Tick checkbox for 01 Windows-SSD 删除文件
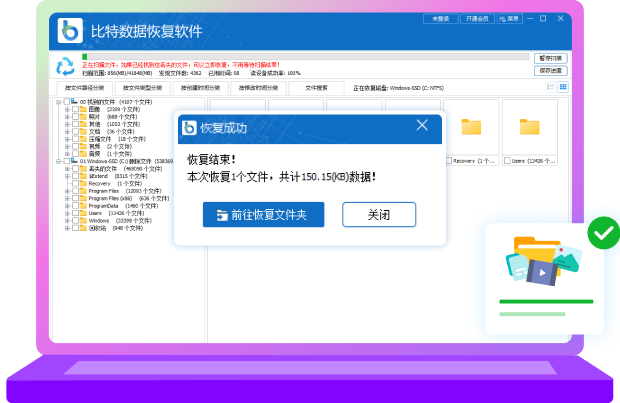The image size is (620, 403). tap(67, 161)
